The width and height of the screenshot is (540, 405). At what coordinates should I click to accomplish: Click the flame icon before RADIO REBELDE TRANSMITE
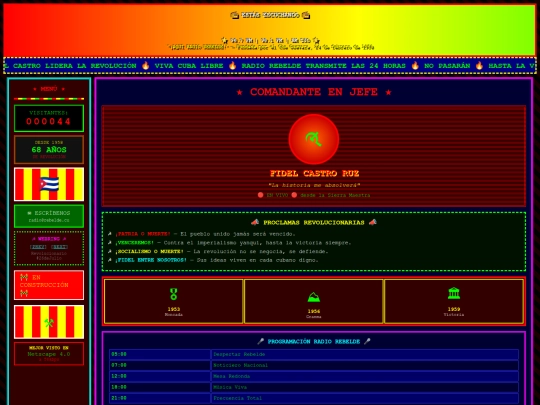[x=232, y=65]
